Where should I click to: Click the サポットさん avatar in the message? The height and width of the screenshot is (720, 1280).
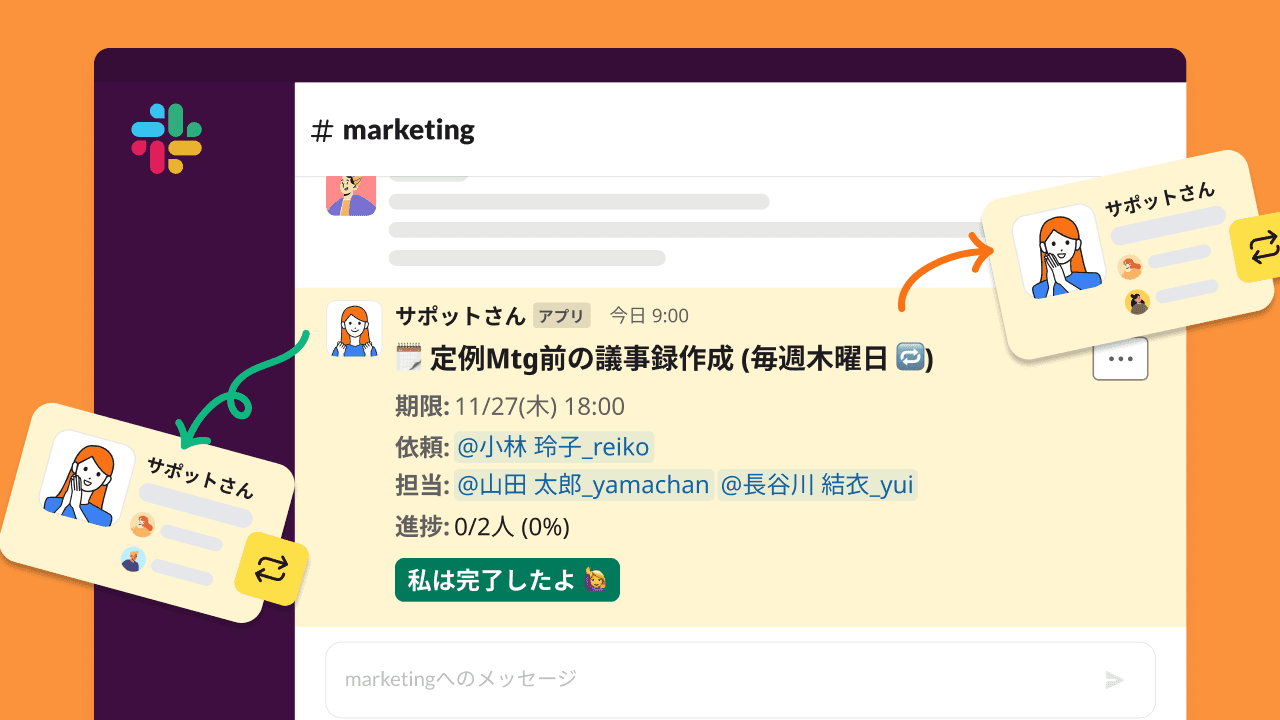[x=354, y=329]
